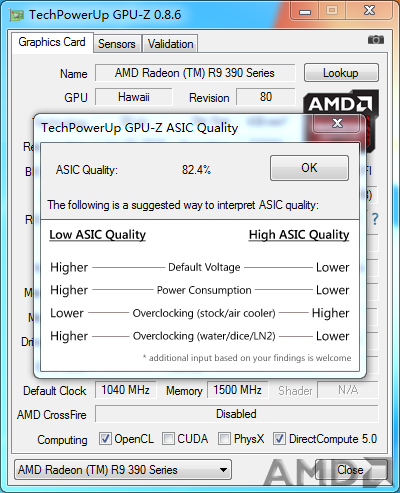This screenshot has width=400, height=493.
Task: Click the GPU selector dropdown arrow
Action: pyautogui.click(x=223, y=470)
